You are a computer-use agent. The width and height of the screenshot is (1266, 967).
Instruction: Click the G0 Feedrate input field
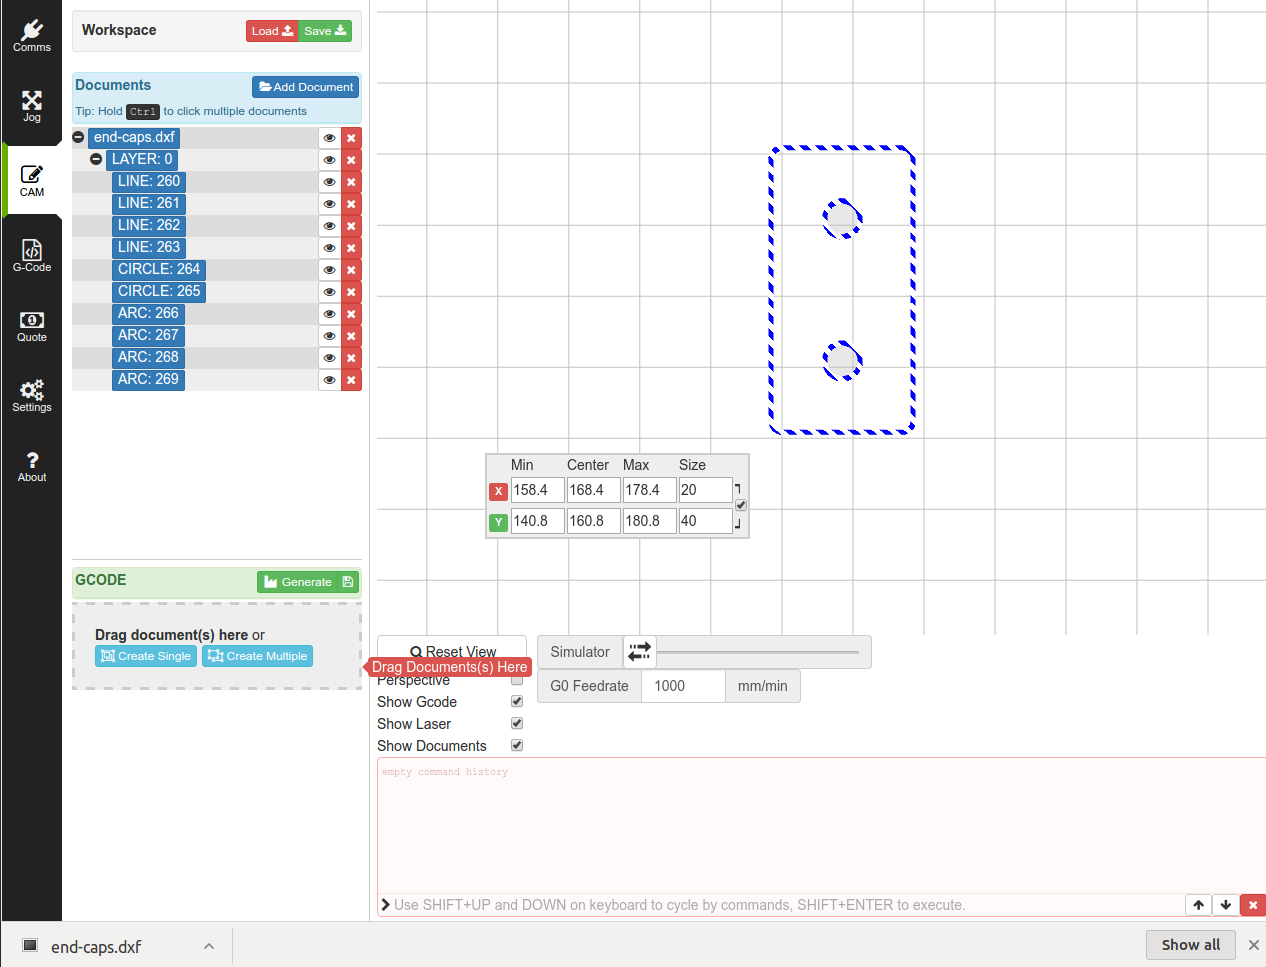coord(683,686)
